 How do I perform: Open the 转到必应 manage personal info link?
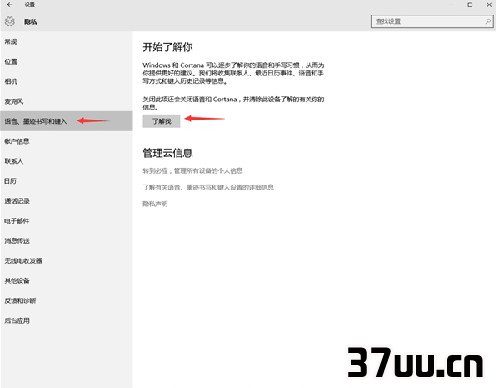pos(192,171)
